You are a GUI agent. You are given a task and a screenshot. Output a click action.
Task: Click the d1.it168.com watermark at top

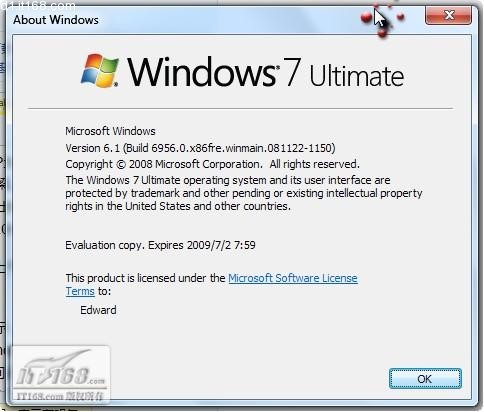point(38,5)
